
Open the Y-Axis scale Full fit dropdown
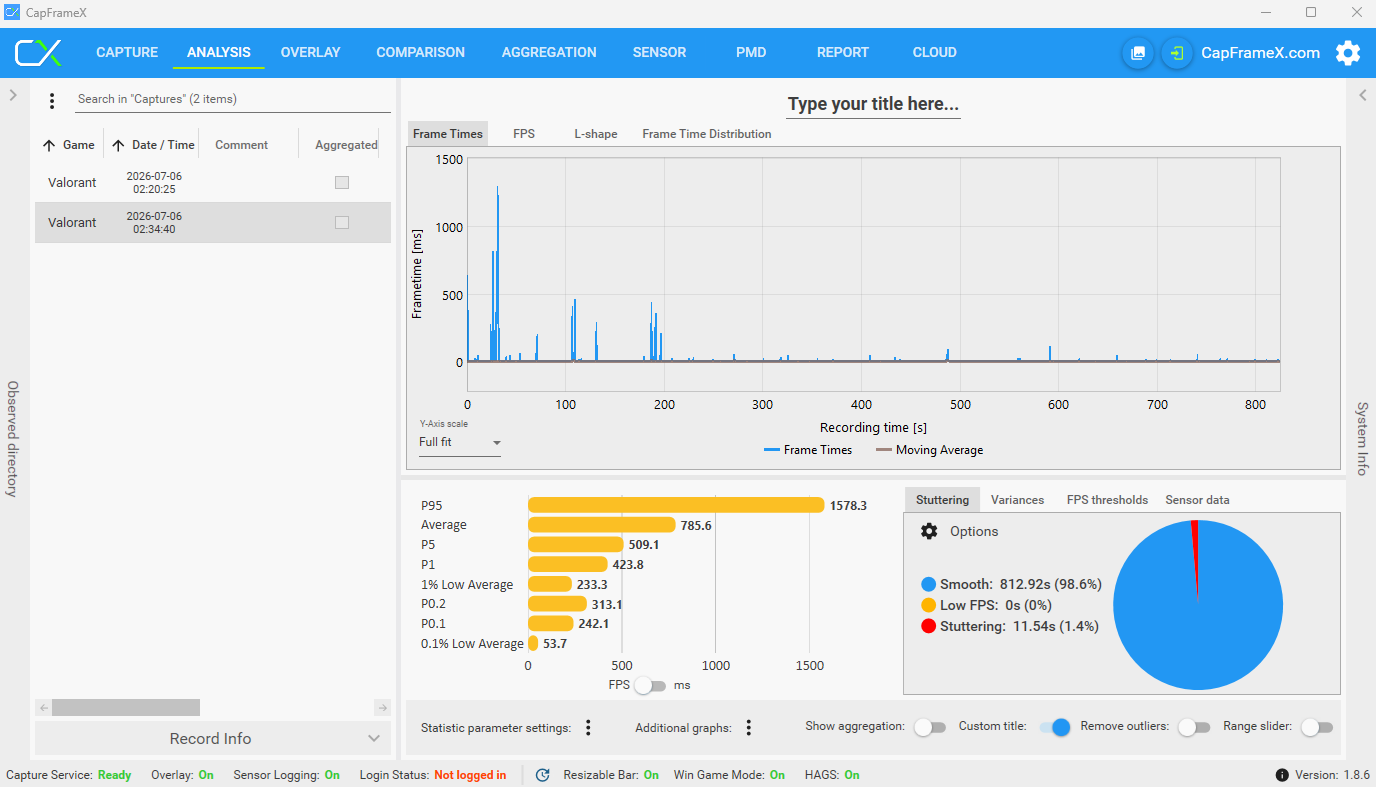click(x=460, y=442)
